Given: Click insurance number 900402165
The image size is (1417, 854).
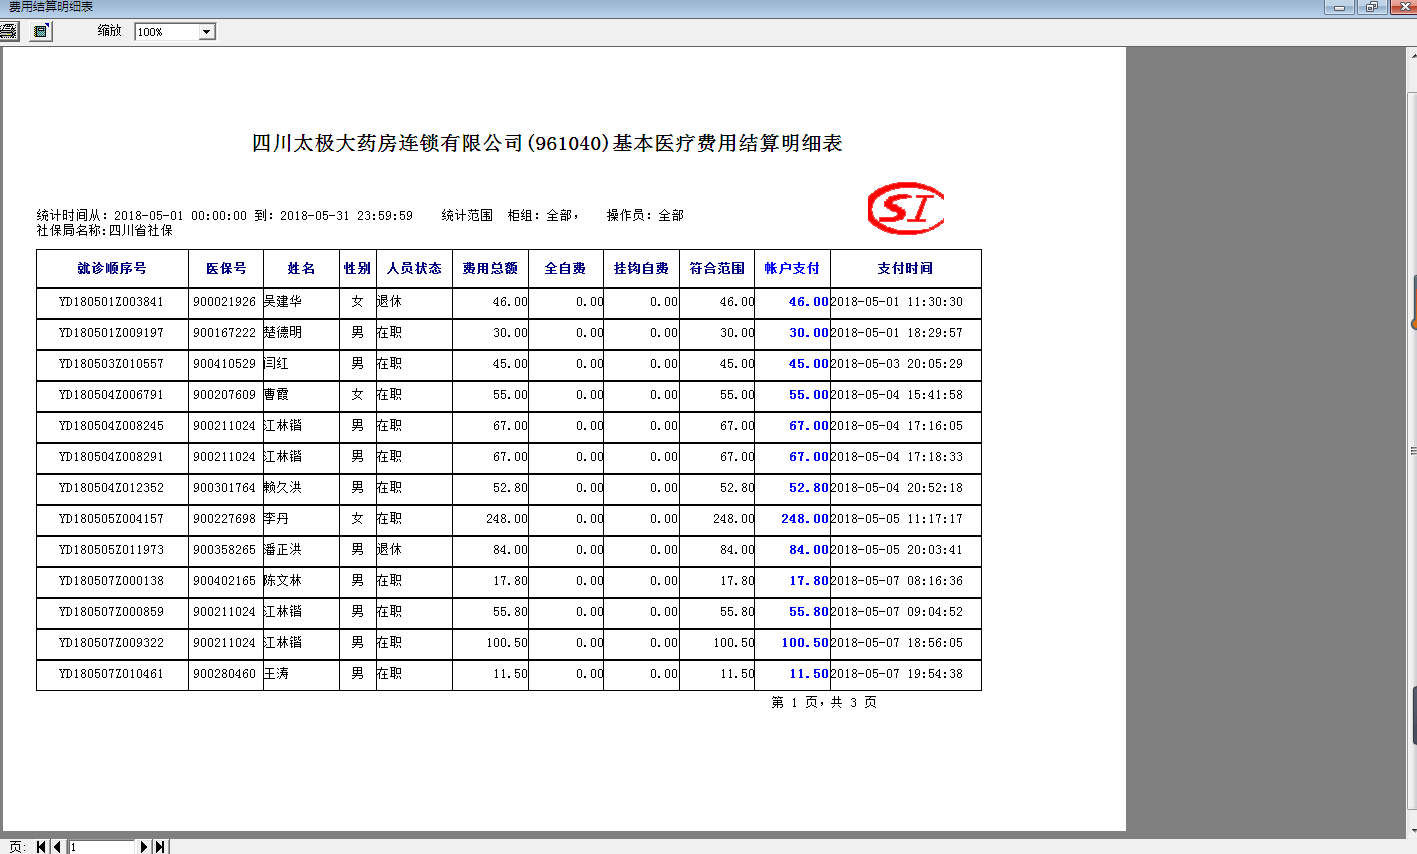Looking at the screenshot, I should point(225,581).
